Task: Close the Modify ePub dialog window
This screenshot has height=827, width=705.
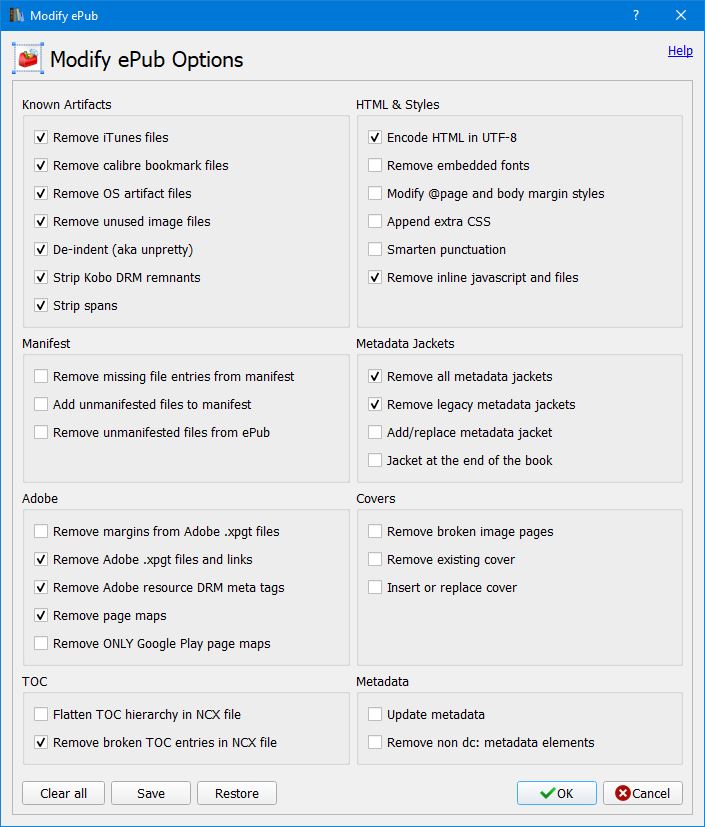Action: coord(681,15)
